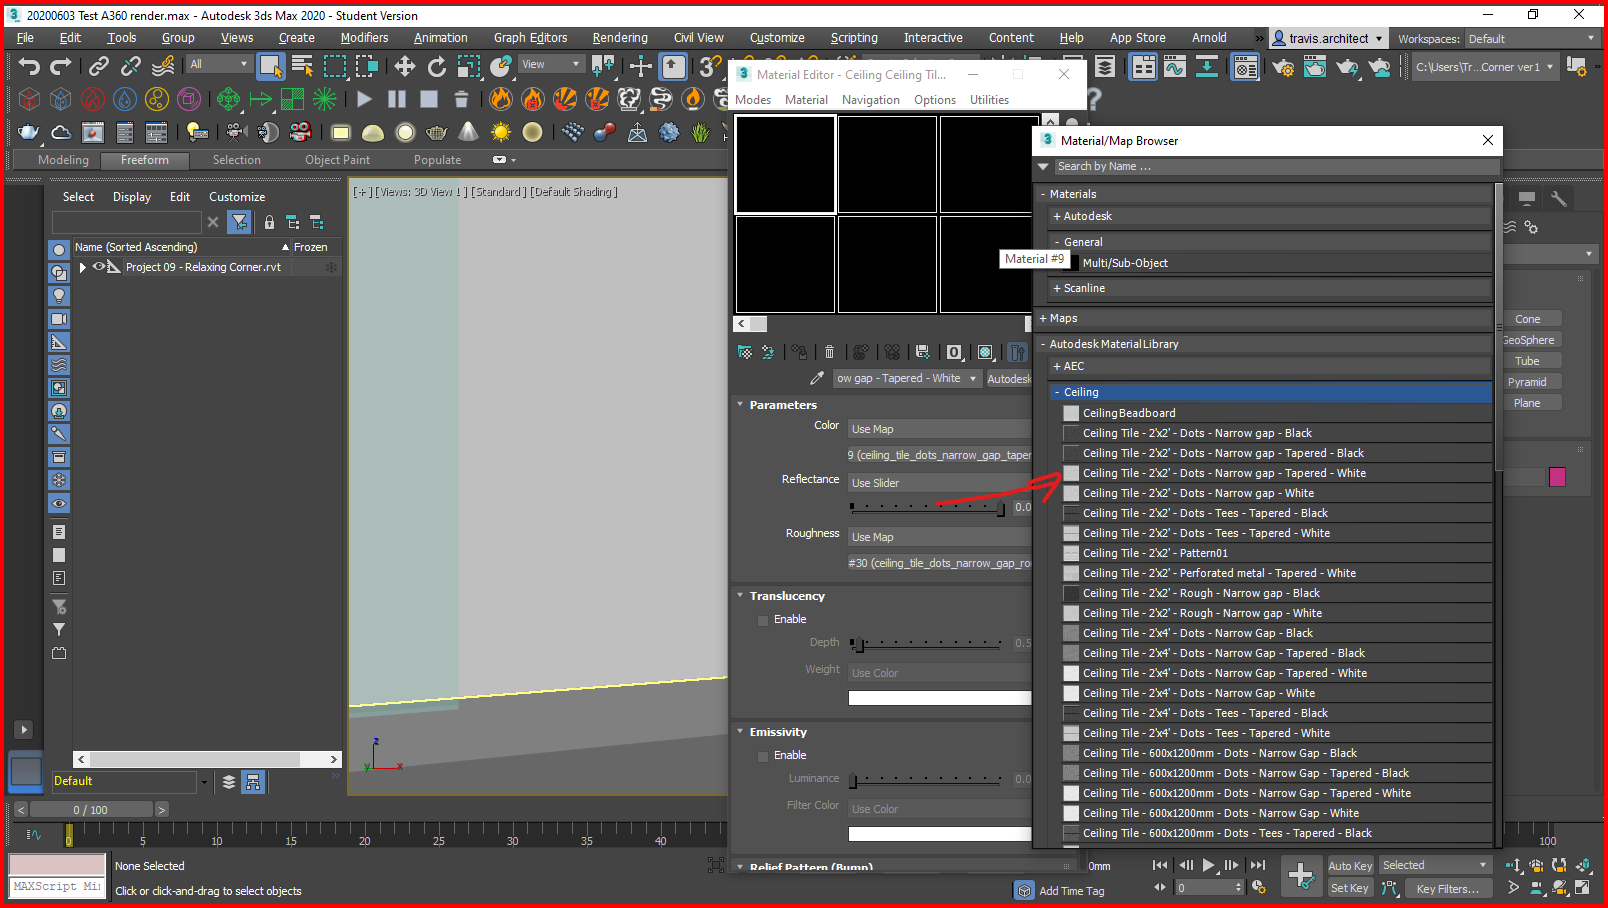Activate the Select and Rotate tool

click(437, 67)
